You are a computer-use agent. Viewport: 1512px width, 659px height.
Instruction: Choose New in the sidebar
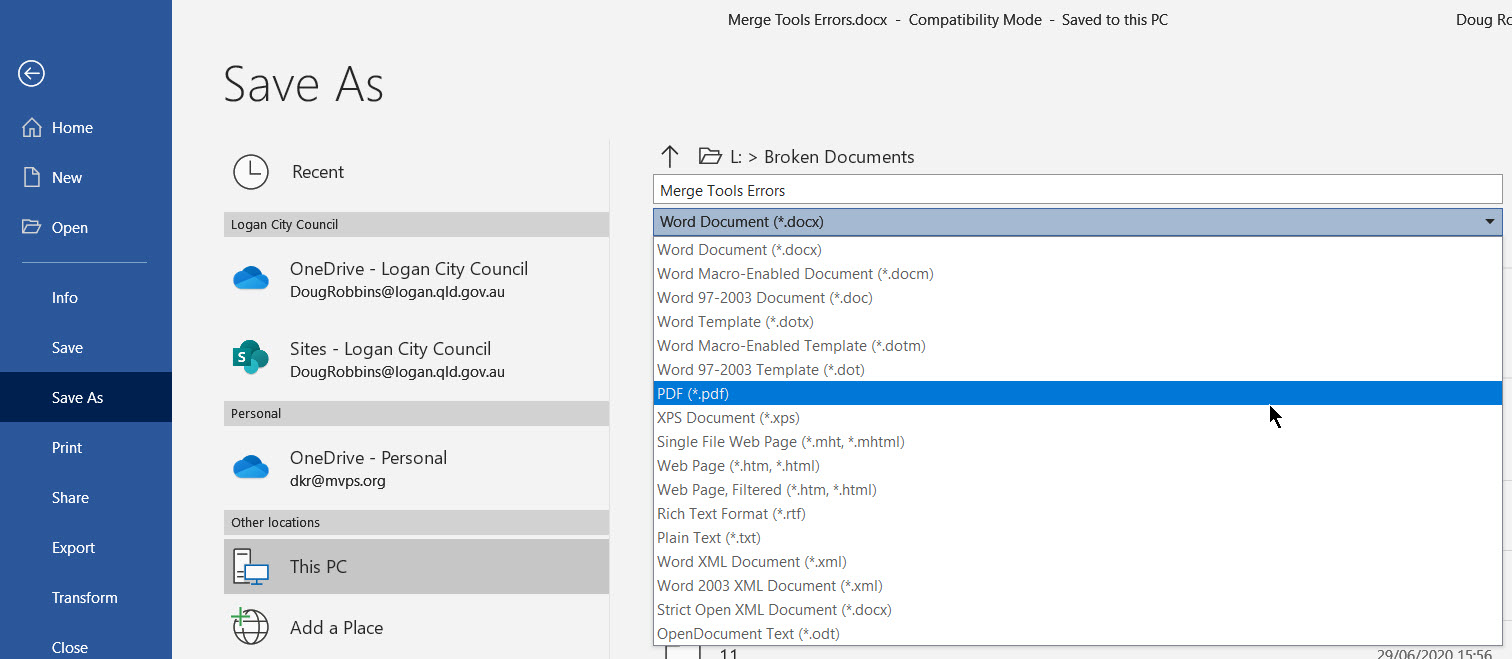point(86,178)
